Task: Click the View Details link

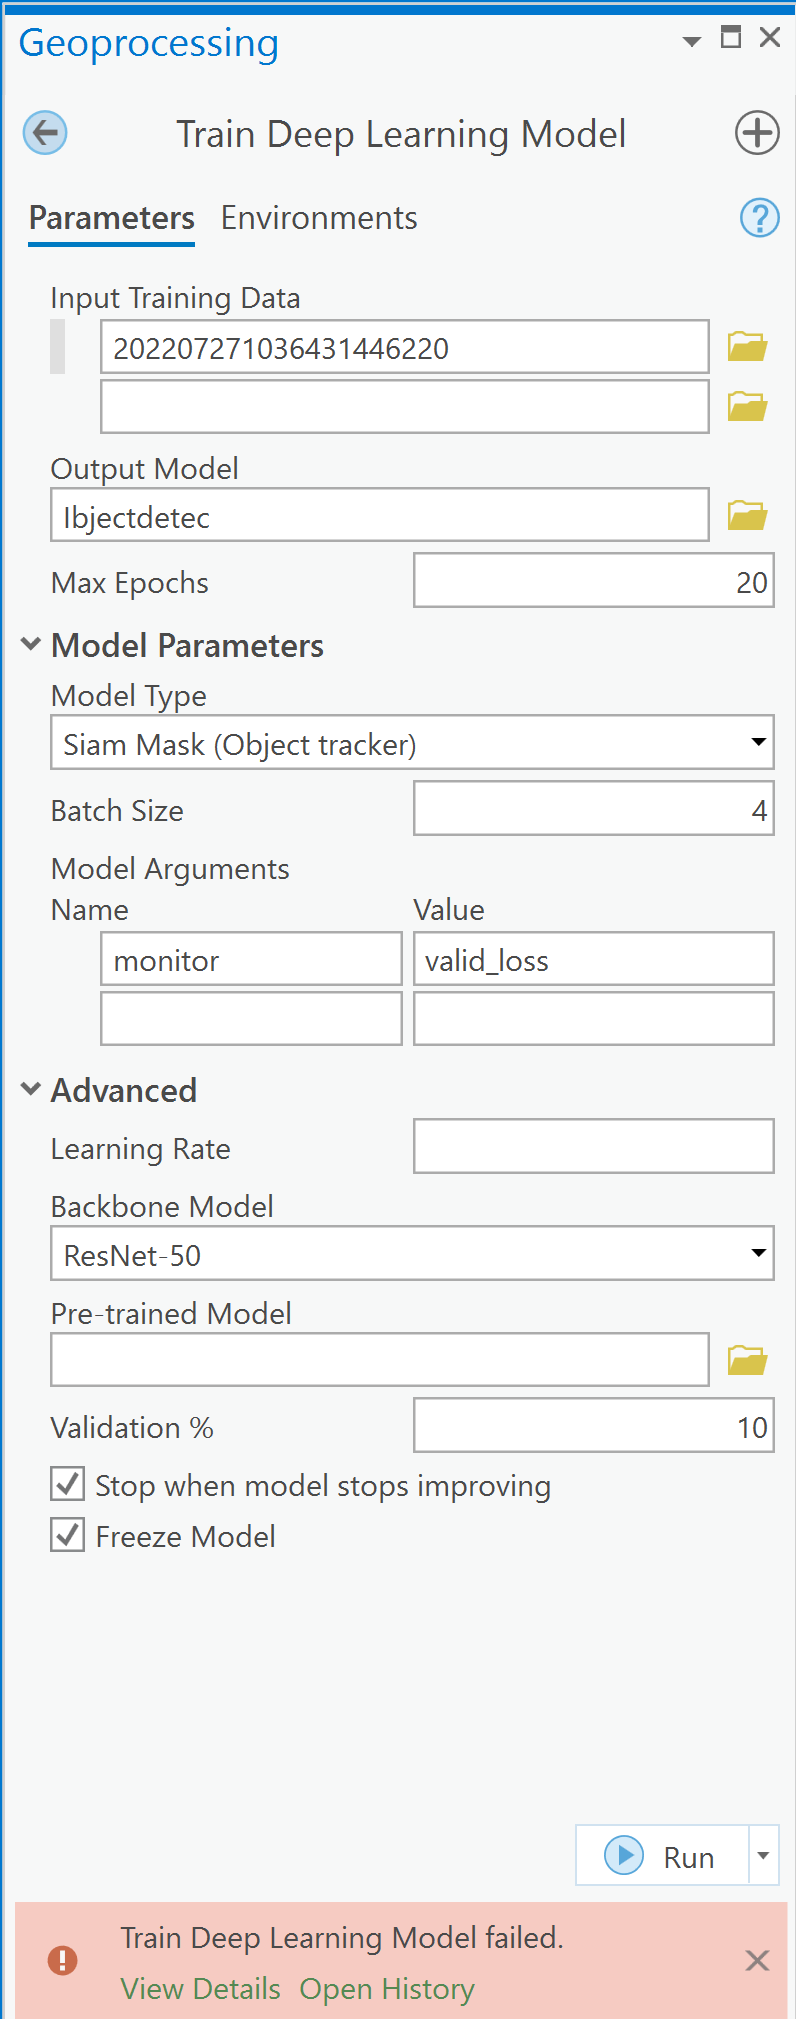Action: (x=200, y=1989)
